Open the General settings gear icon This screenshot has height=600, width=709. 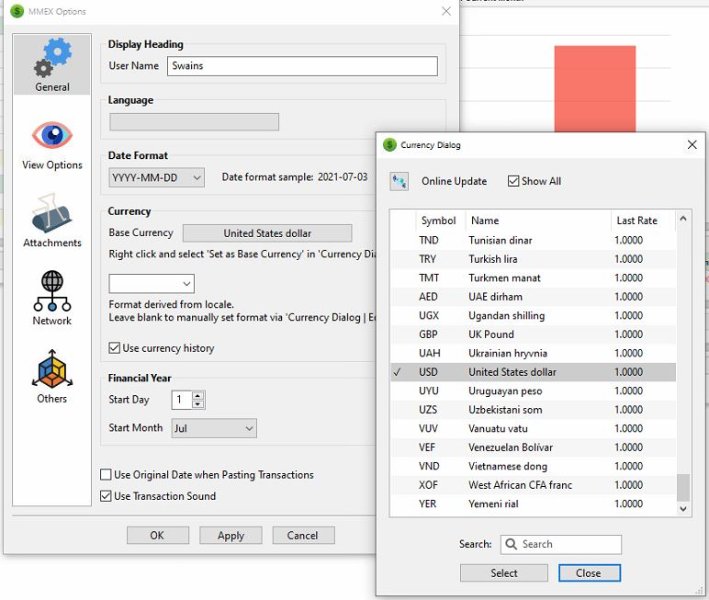[x=52, y=60]
